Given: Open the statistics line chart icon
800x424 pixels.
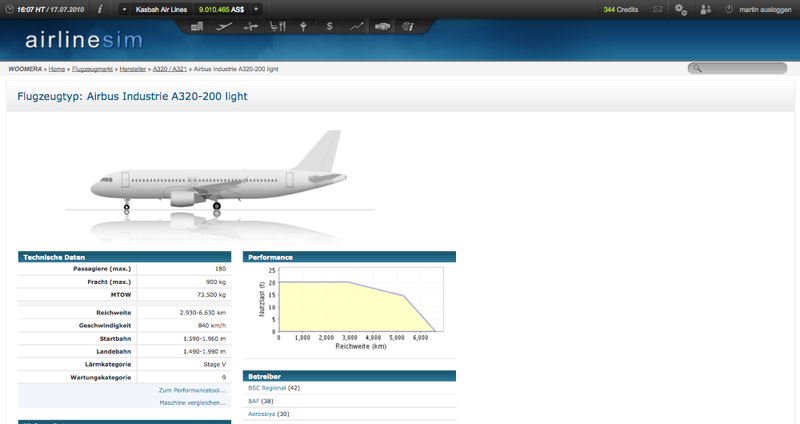Looking at the screenshot, I should [x=356, y=27].
